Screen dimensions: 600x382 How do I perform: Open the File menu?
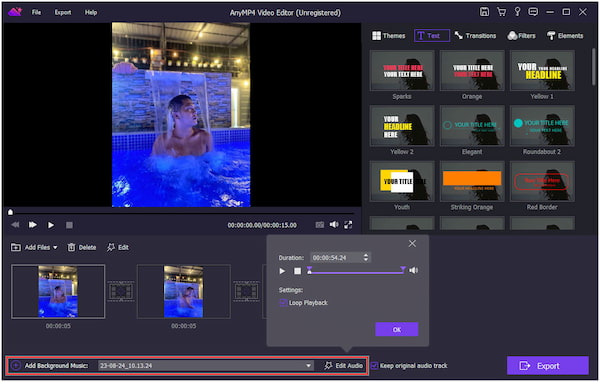pos(36,12)
